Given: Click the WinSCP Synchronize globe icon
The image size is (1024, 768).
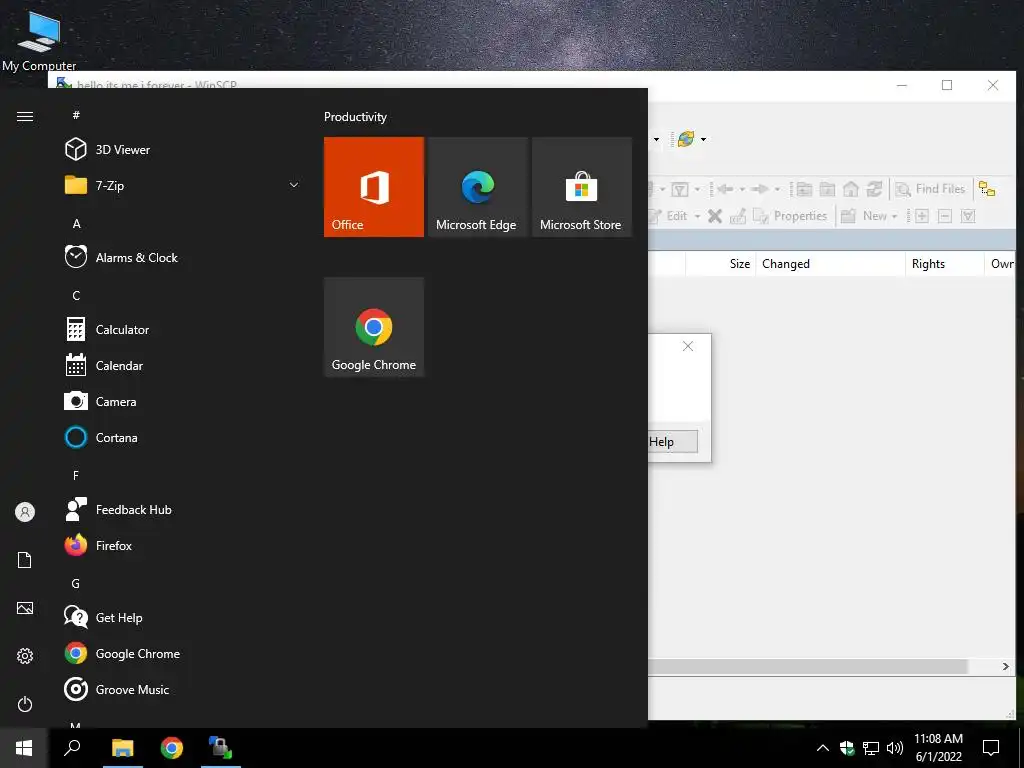Looking at the screenshot, I should pyautogui.click(x=685, y=139).
